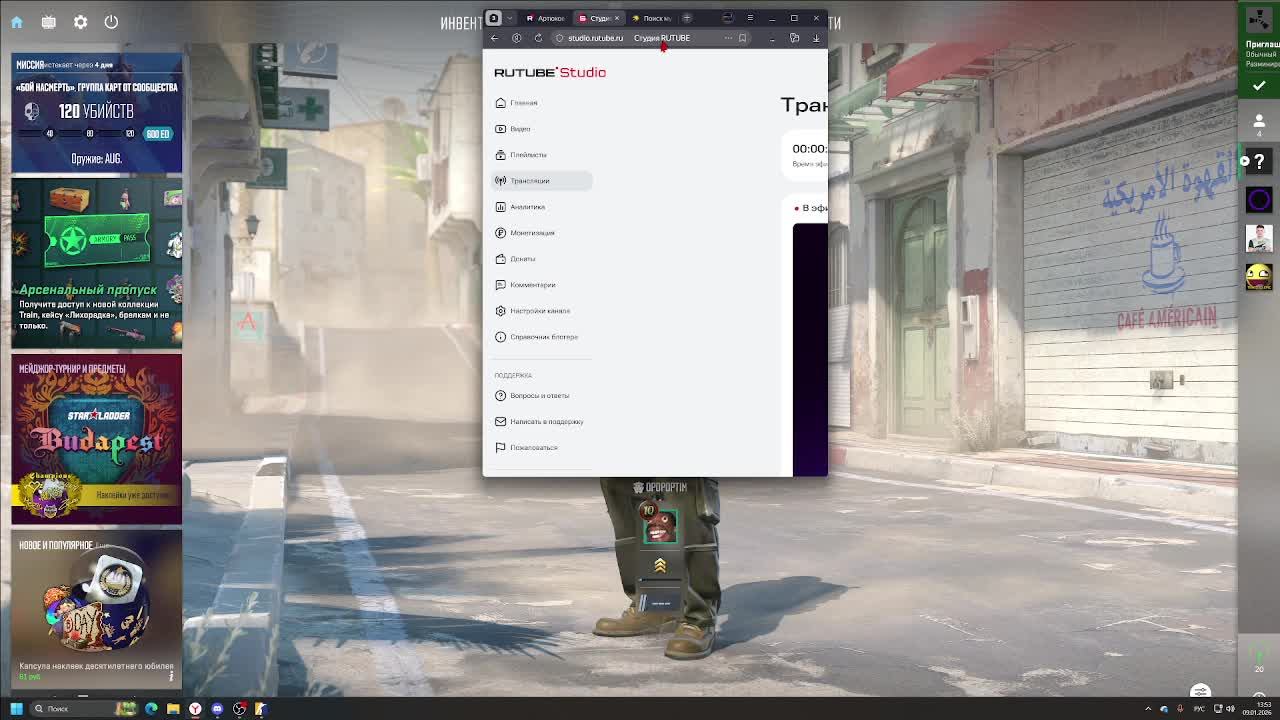This screenshot has height=720, width=1280.
Task: Click the player avatar under OPOPOPTIM
Action: coord(660,526)
